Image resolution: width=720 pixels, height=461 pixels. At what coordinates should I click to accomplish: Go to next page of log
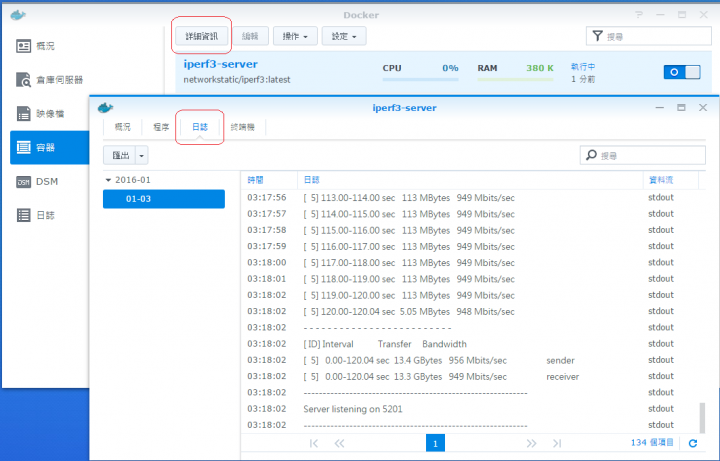(531, 443)
